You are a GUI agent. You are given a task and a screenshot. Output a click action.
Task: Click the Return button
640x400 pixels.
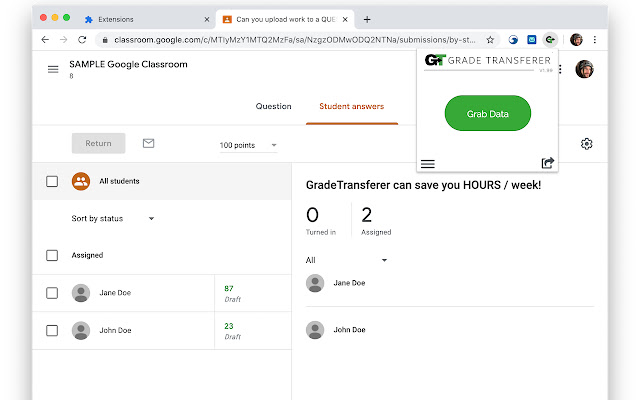pyautogui.click(x=98, y=144)
